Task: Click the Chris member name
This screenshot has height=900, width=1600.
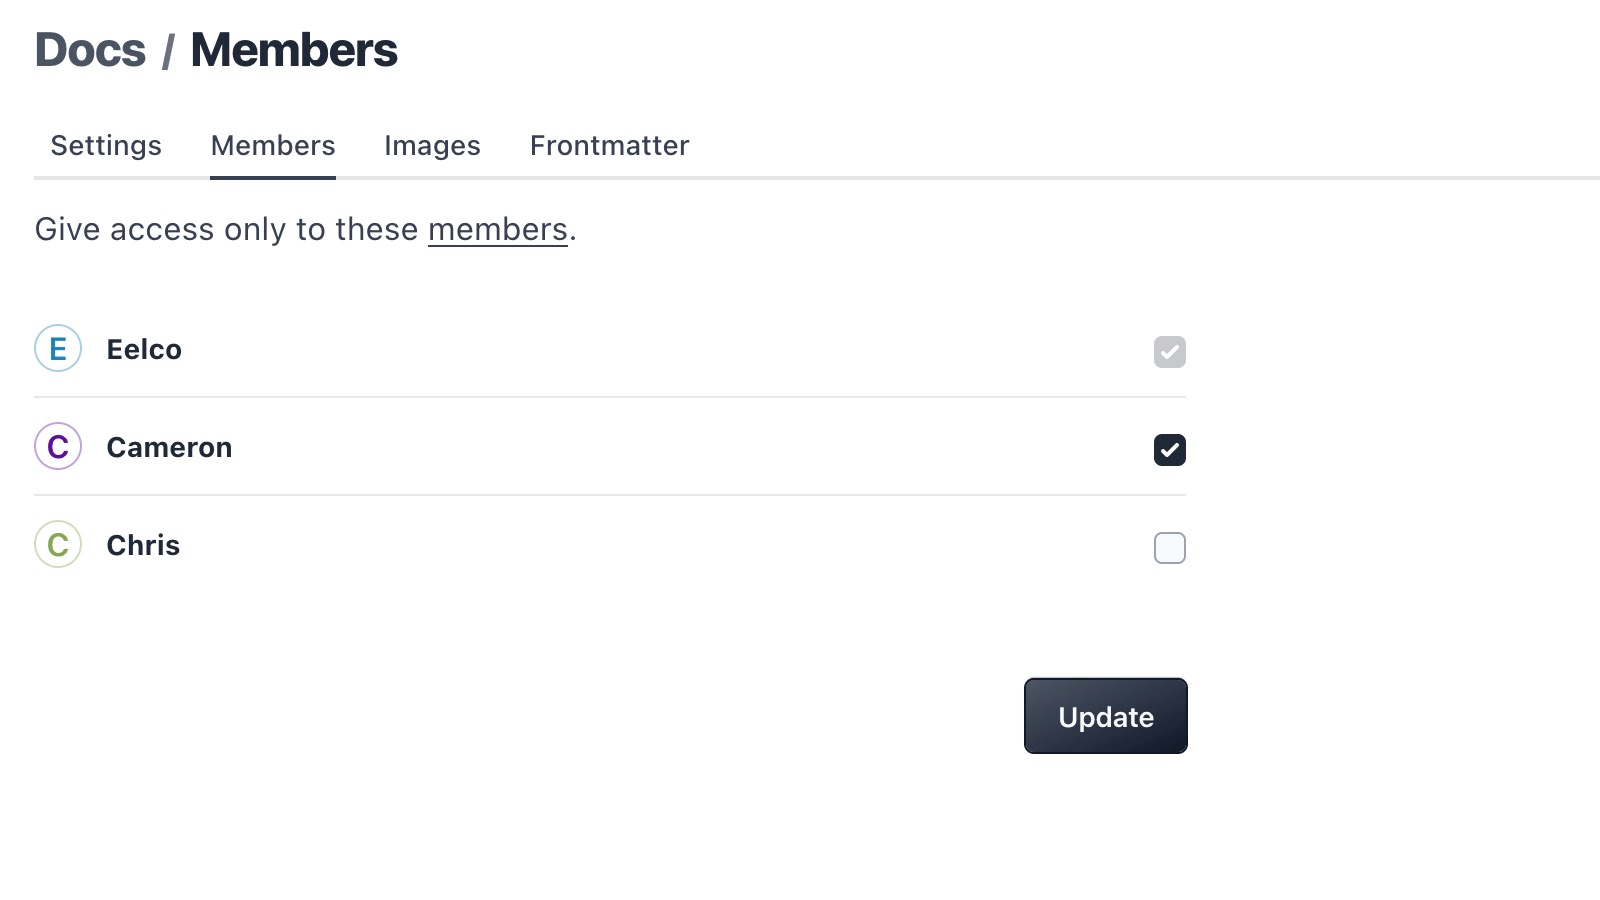Action: tap(143, 546)
